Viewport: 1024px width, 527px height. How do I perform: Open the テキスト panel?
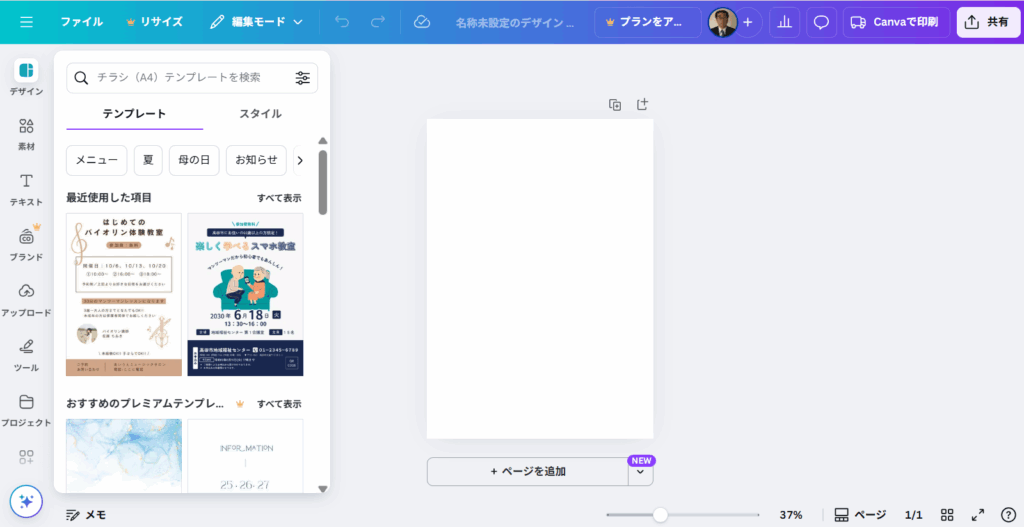(26, 189)
